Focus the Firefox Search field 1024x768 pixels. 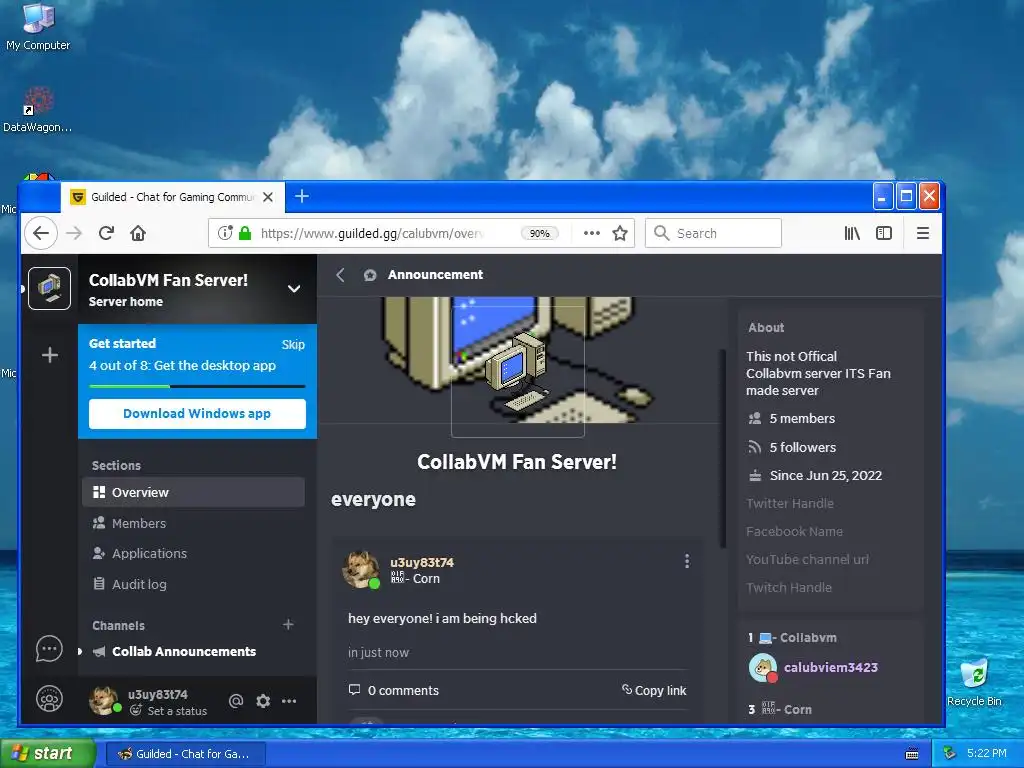(x=713, y=233)
